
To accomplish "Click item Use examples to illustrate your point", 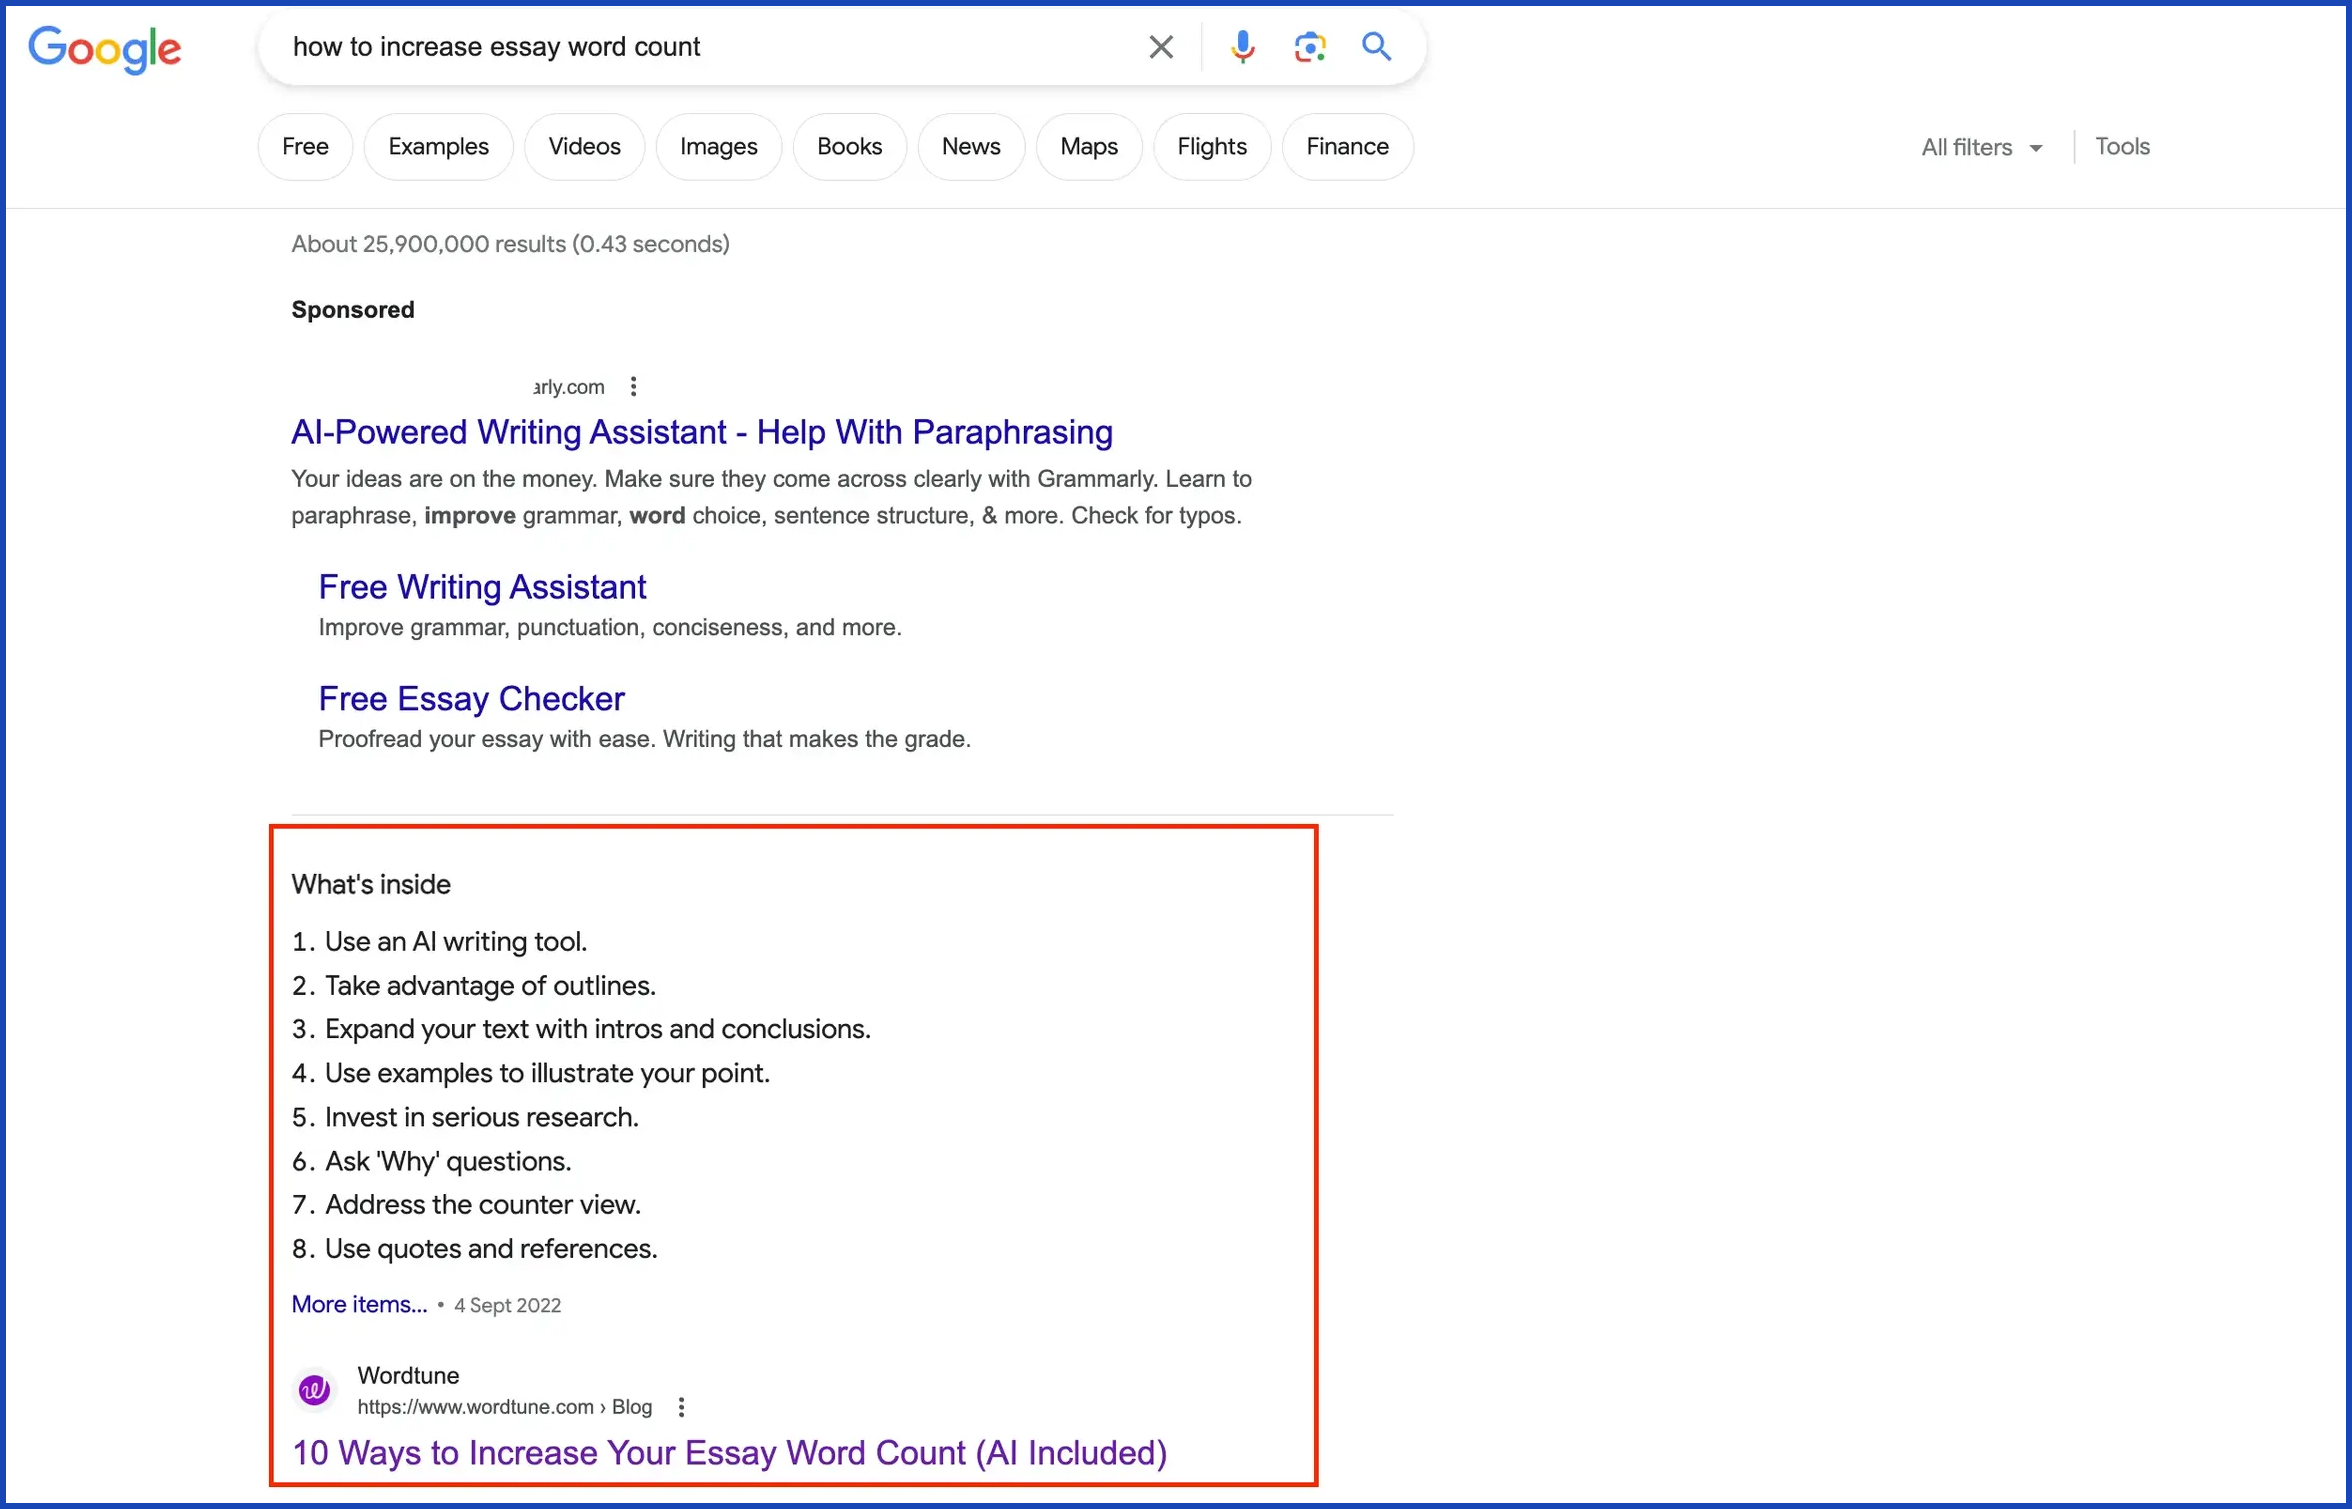I will click(547, 1073).
